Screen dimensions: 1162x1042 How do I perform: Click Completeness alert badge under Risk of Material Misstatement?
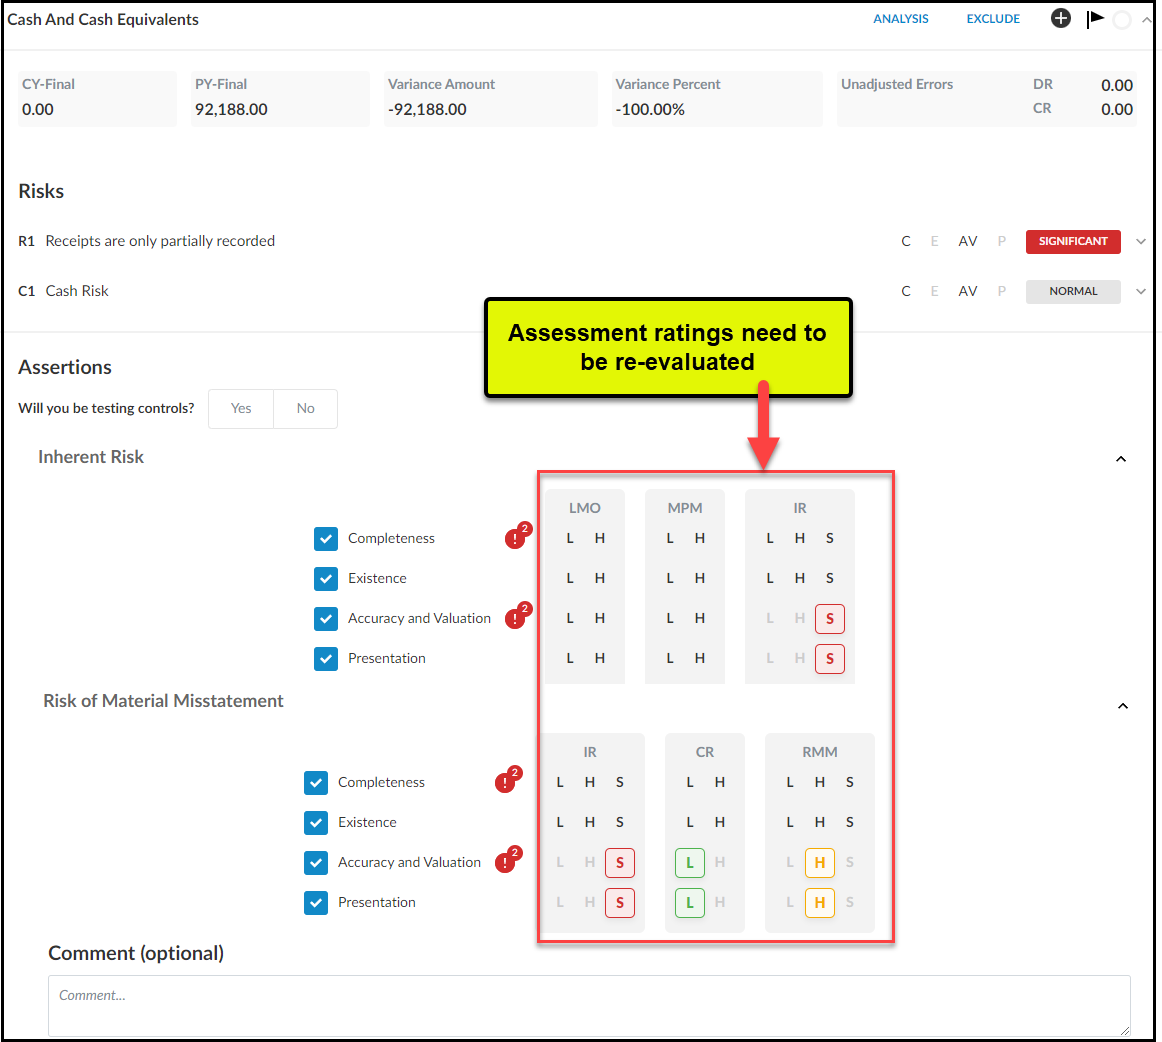[x=506, y=782]
